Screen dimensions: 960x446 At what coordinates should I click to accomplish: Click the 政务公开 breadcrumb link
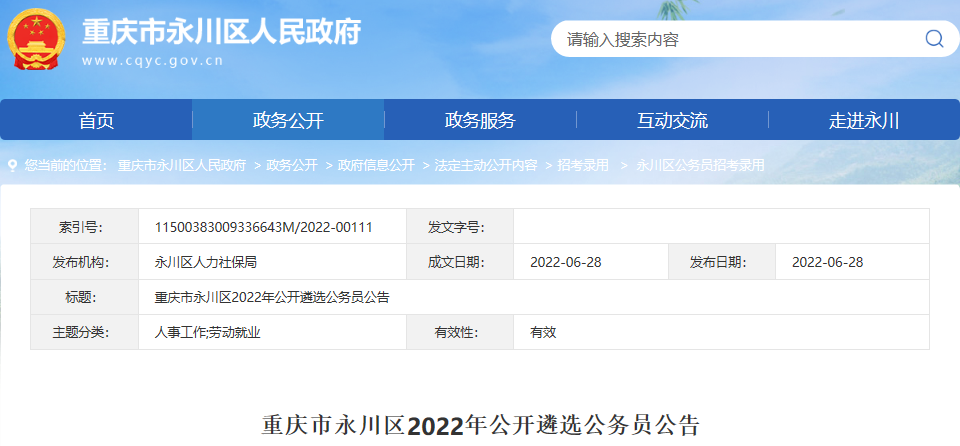tap(292, 165)
